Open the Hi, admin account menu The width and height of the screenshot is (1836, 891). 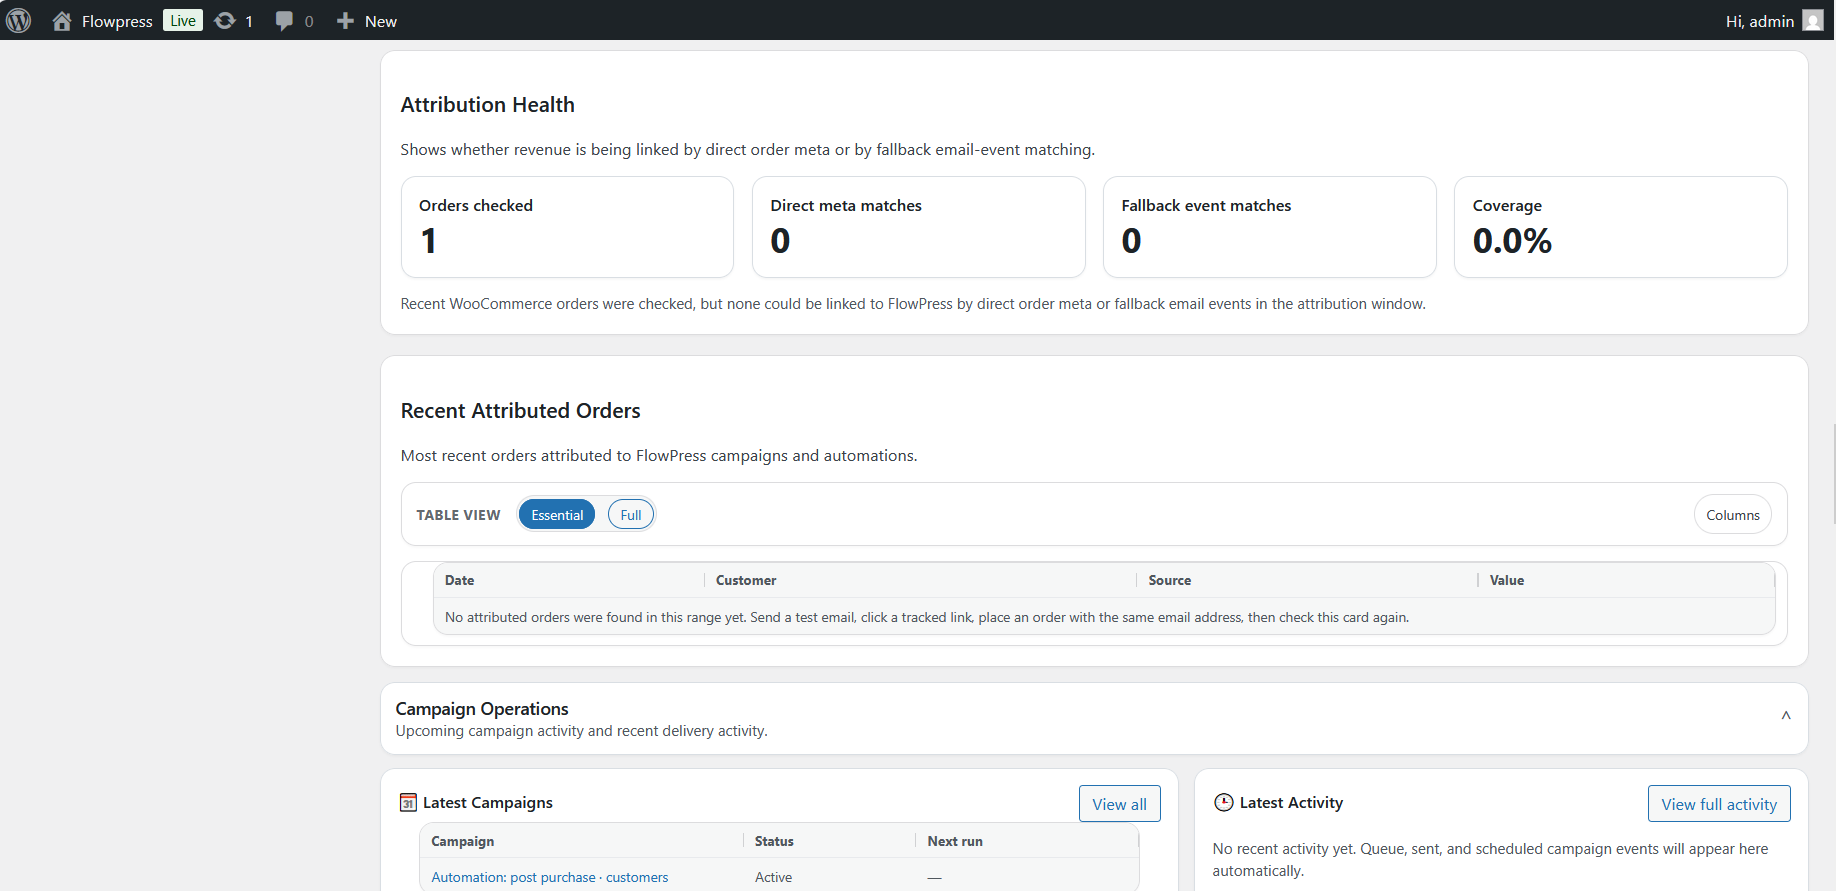tap(1774, 21)
